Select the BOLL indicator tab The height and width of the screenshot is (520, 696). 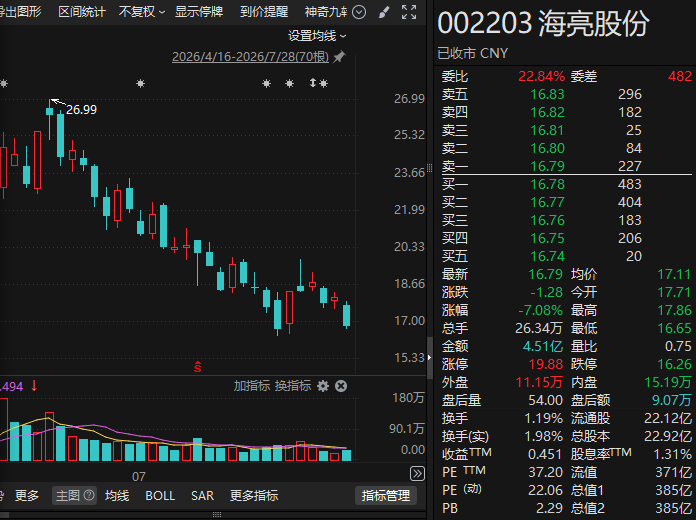point(160,496)
